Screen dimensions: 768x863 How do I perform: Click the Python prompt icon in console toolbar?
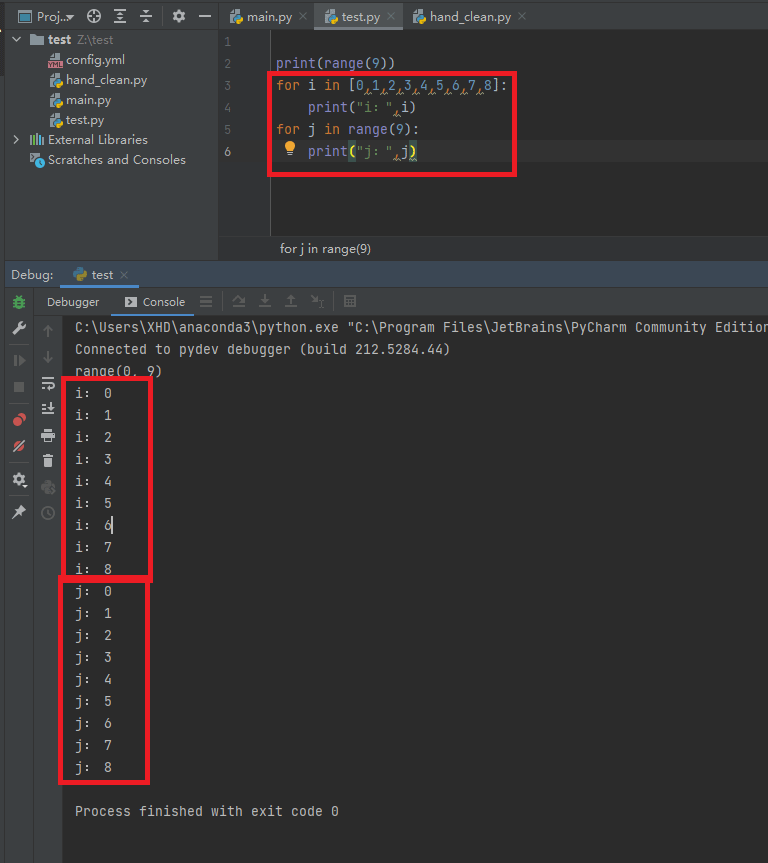pos(48,487)
